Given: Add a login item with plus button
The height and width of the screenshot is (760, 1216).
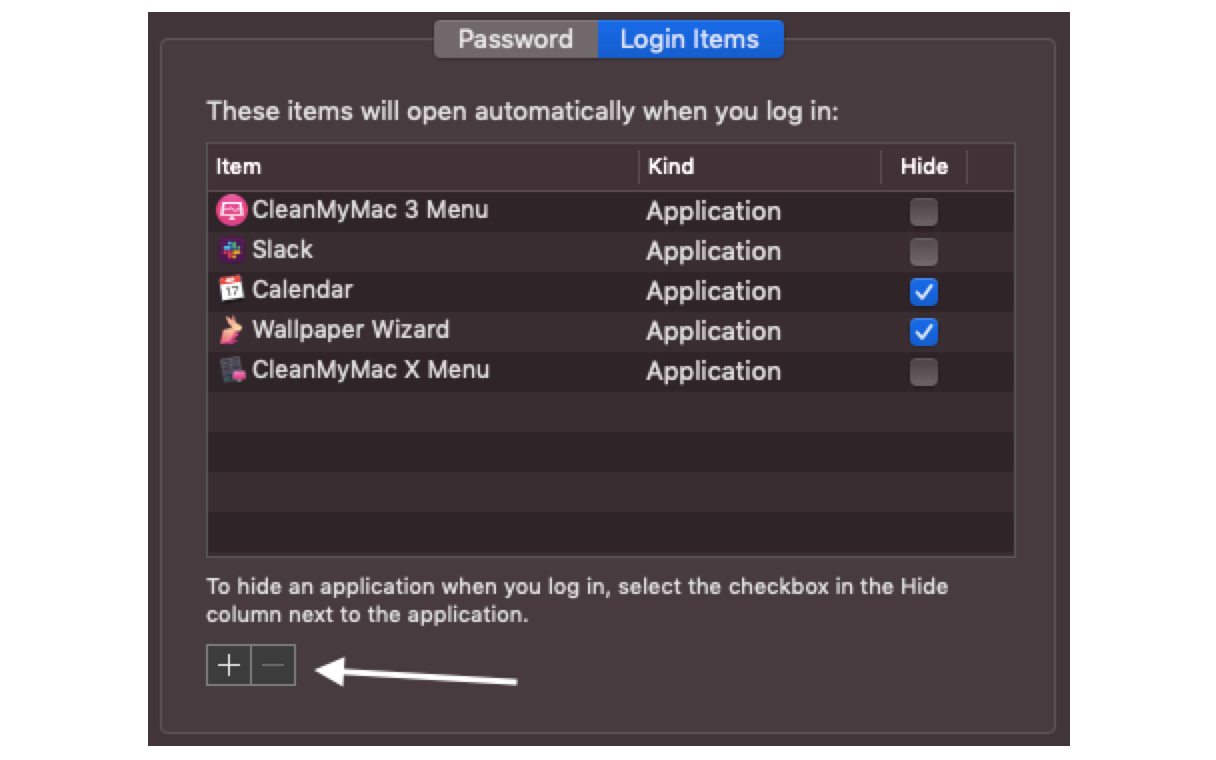Looking at the screenshot, I should point(229,665).
